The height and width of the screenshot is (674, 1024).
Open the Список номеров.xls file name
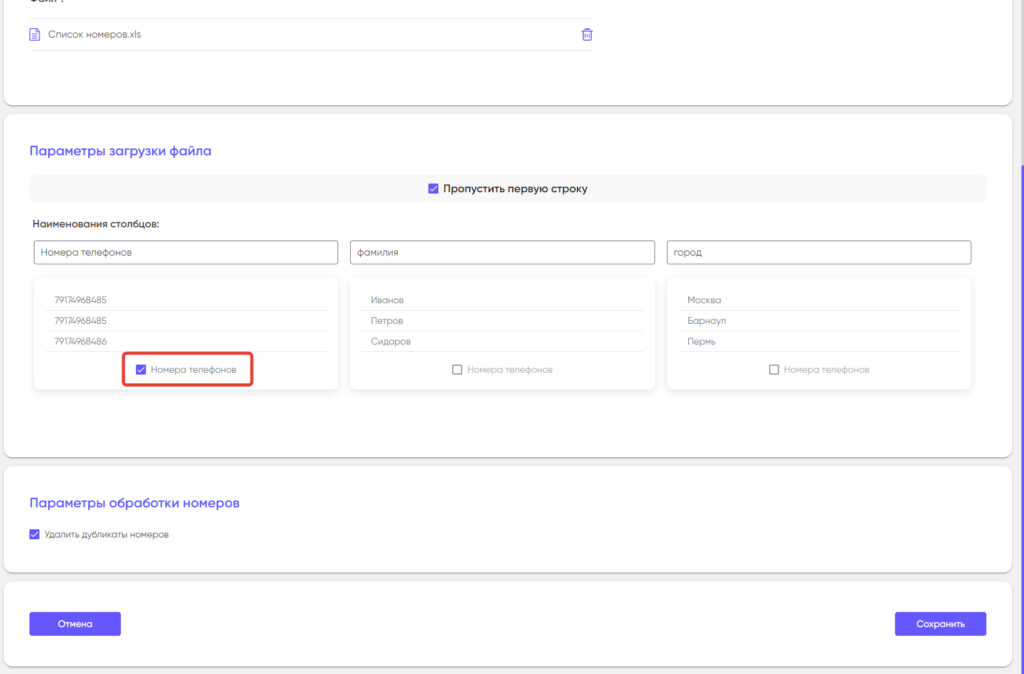pos(94,34)
